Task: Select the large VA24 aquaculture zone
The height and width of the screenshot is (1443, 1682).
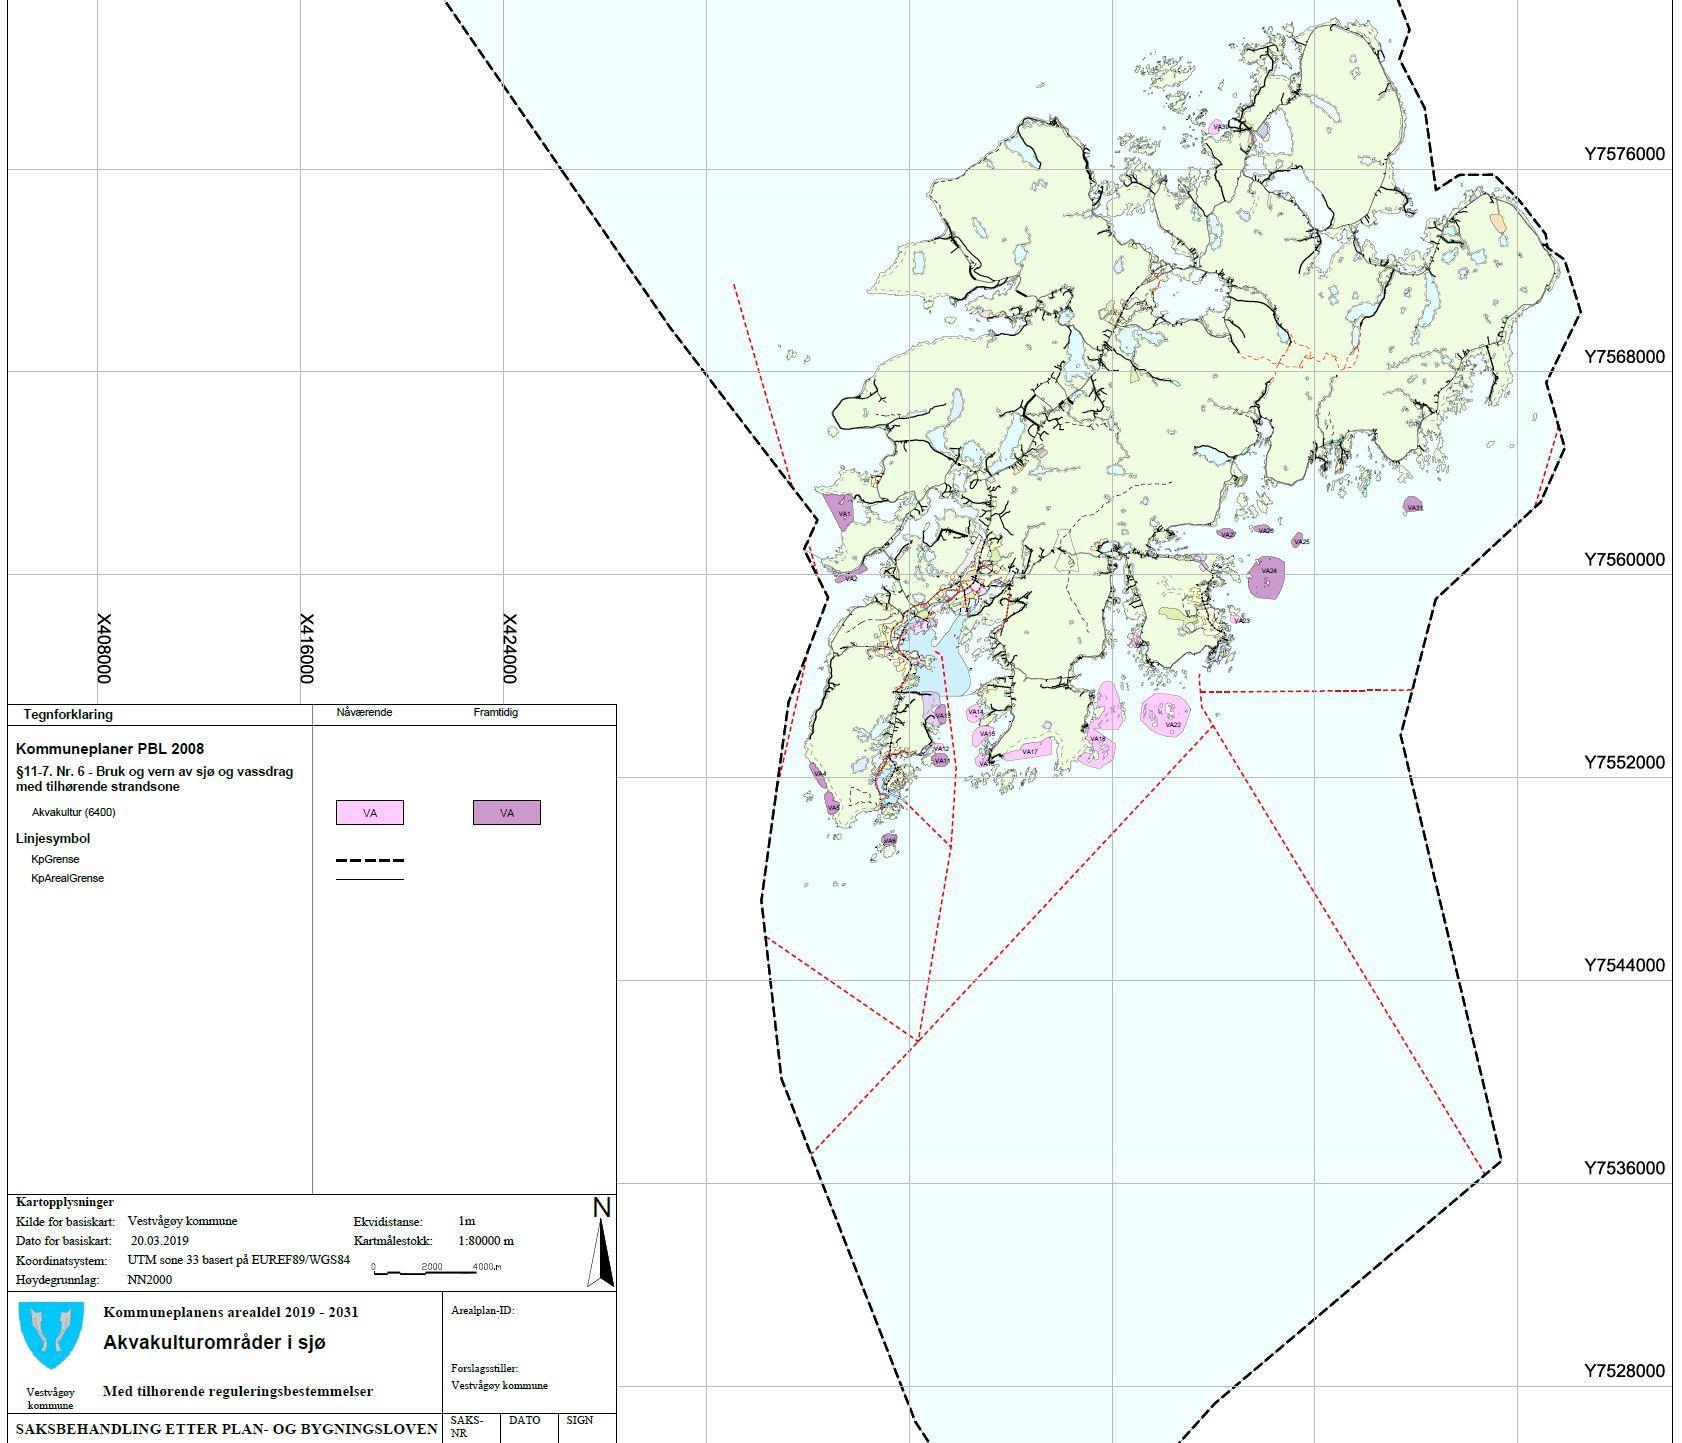Action: pyautogui.click(x=1267, y=577)
